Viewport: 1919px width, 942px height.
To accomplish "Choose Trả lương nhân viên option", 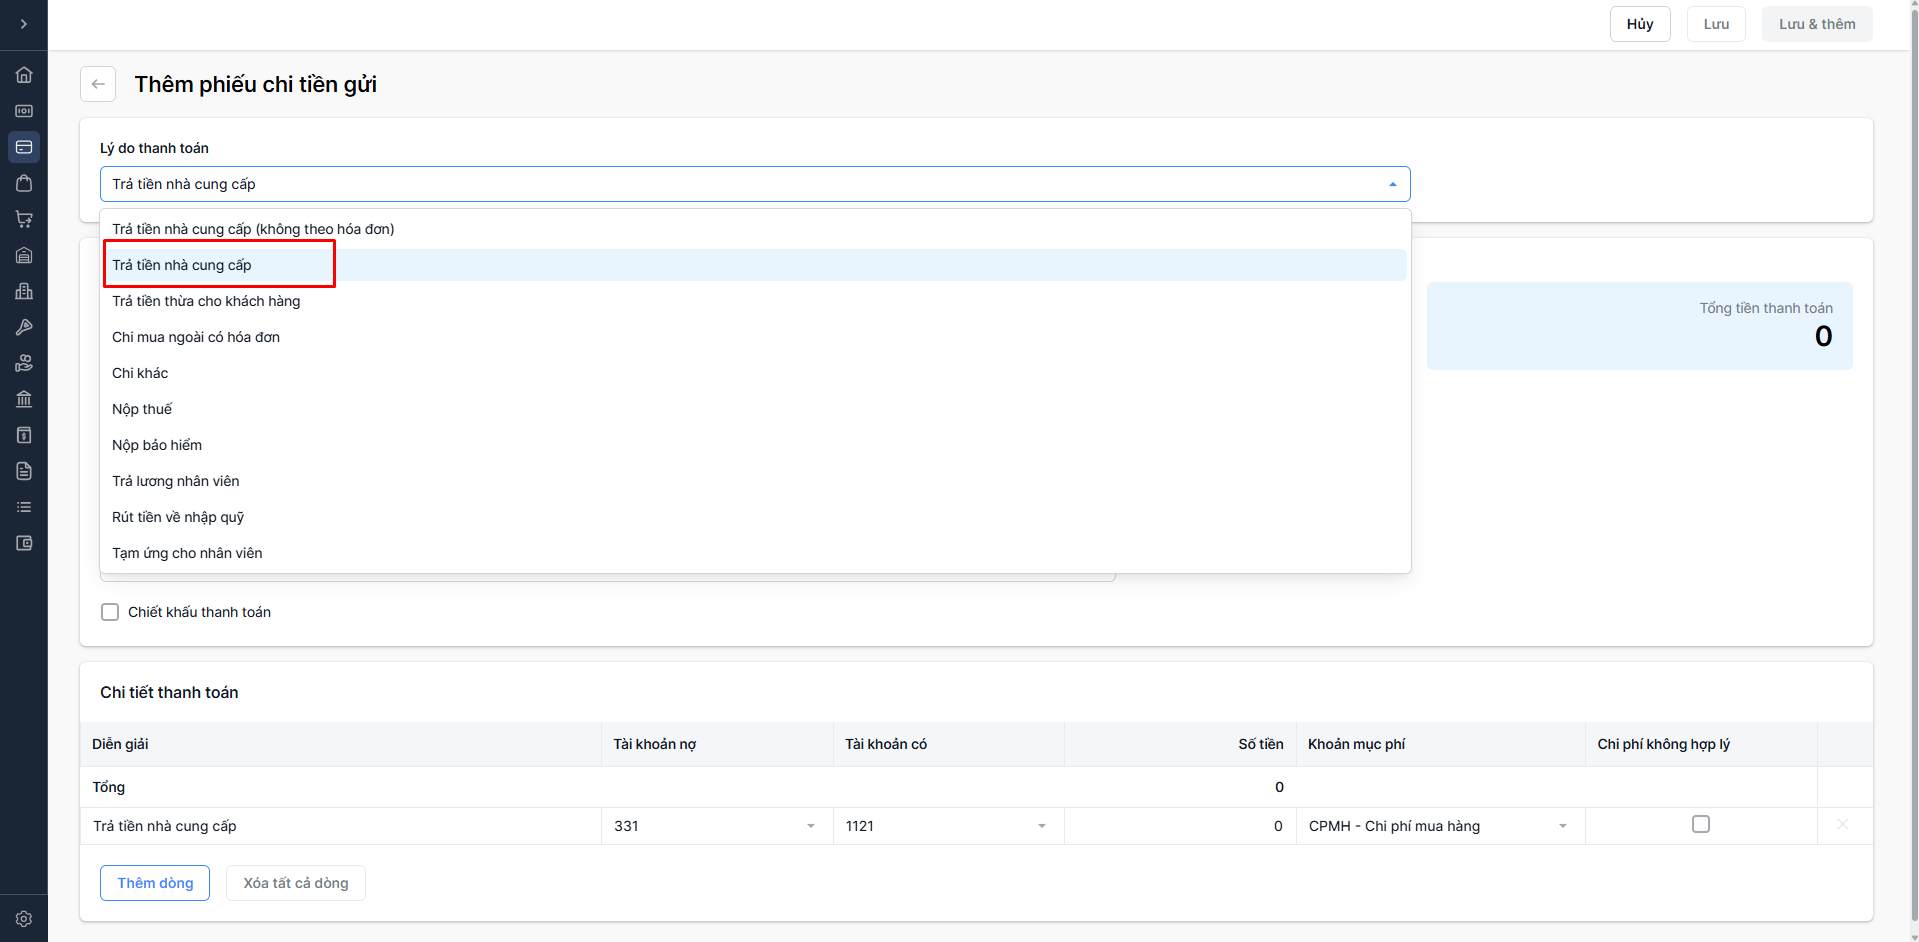I will 176,481.
